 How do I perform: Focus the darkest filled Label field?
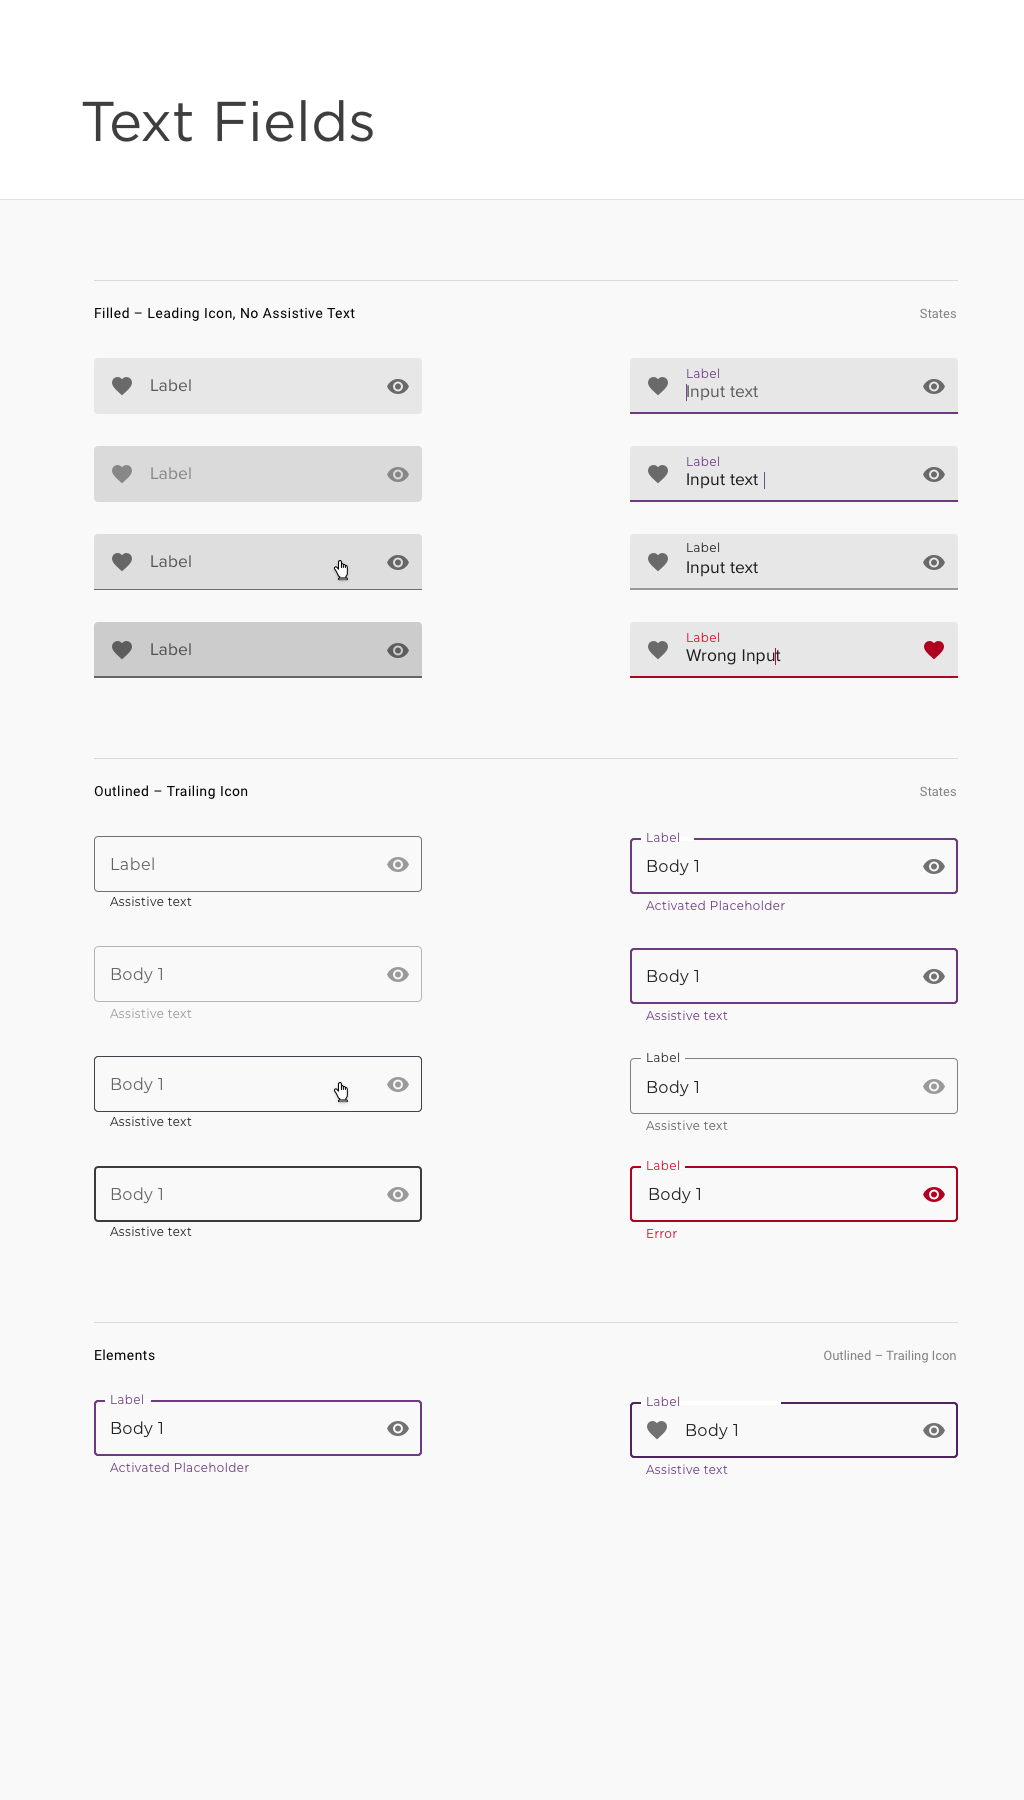(258, 650)
